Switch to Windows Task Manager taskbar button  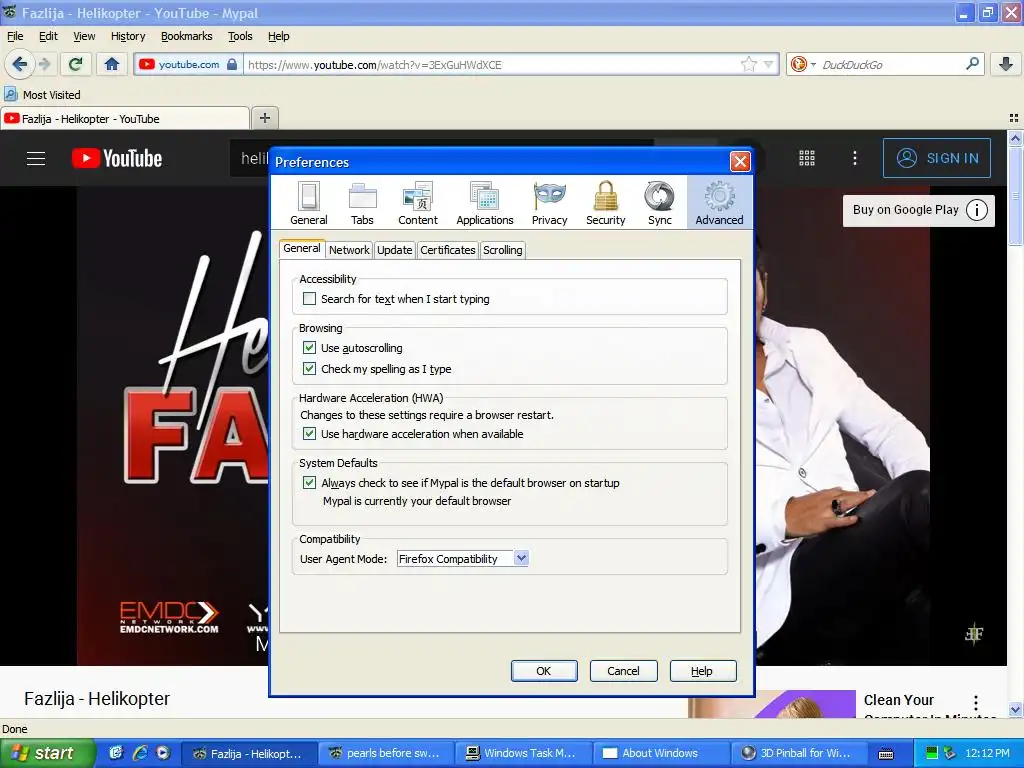tap(523, 753)
